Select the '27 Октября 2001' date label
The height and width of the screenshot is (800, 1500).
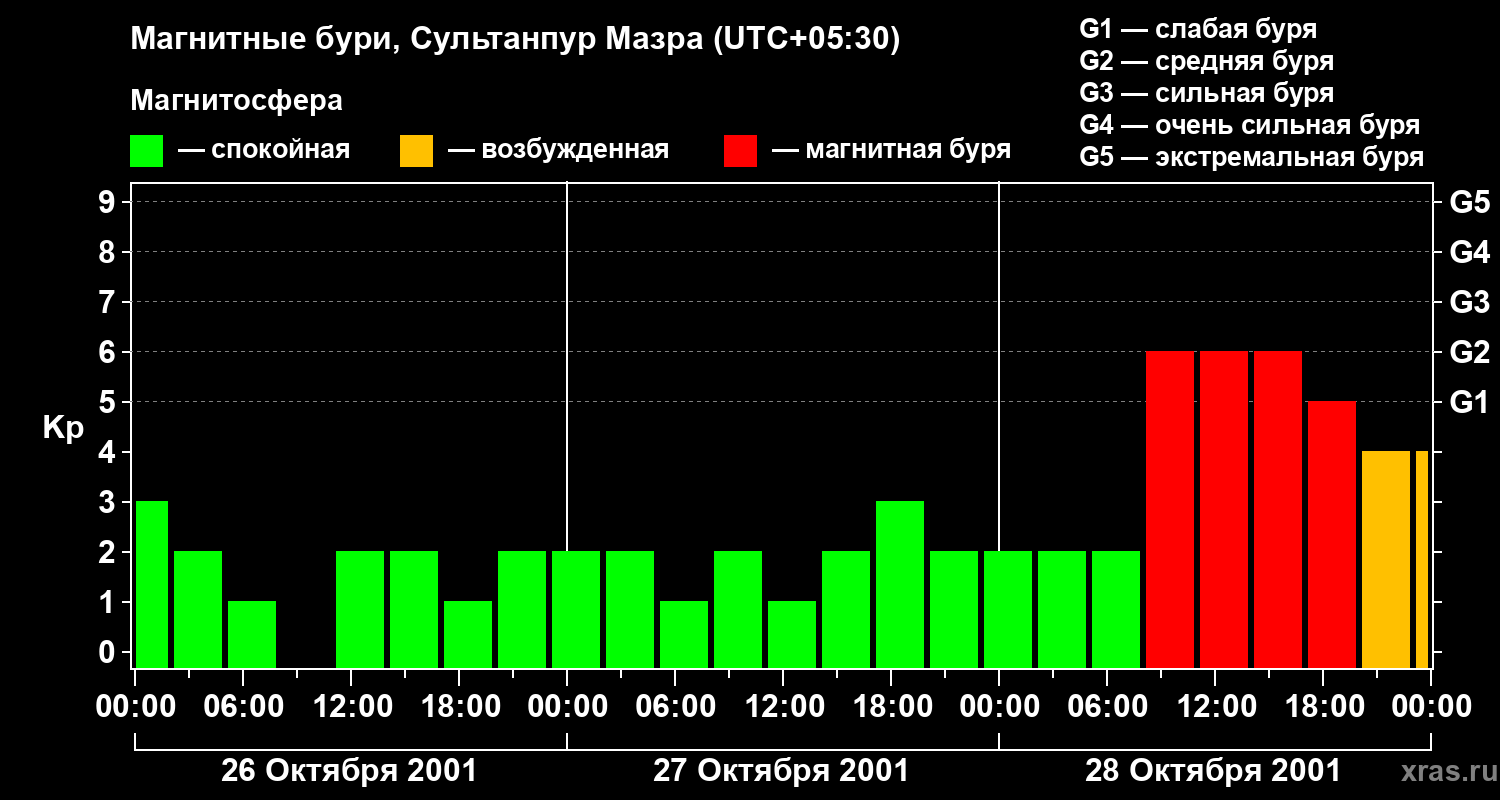[x=781, y=771]
